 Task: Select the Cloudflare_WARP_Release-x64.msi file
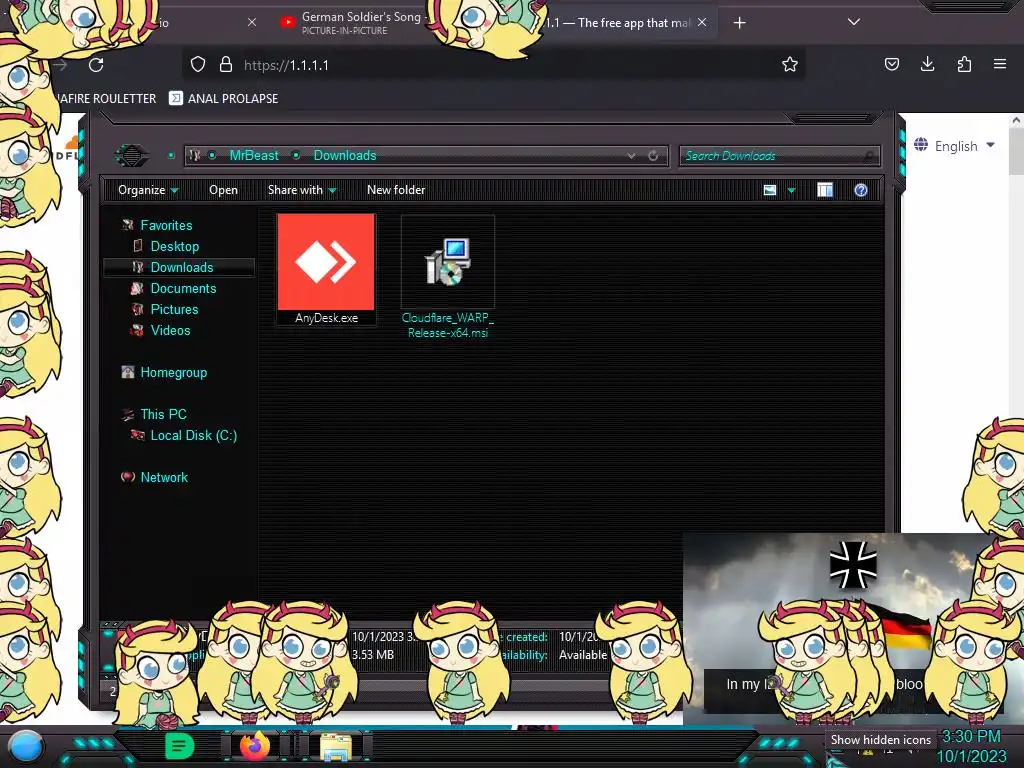click(x=448, y=276)
